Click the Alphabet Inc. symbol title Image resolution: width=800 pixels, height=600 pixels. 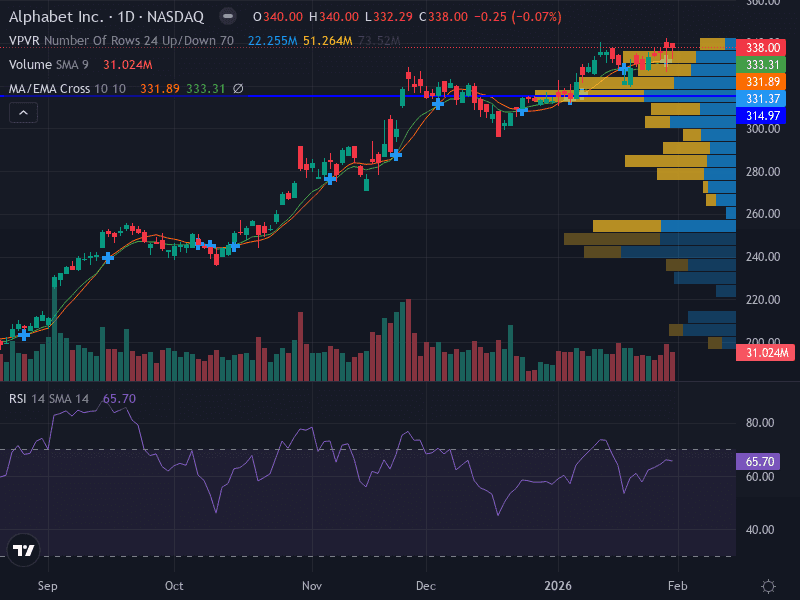pyautogui.click(x=106, y=17)
